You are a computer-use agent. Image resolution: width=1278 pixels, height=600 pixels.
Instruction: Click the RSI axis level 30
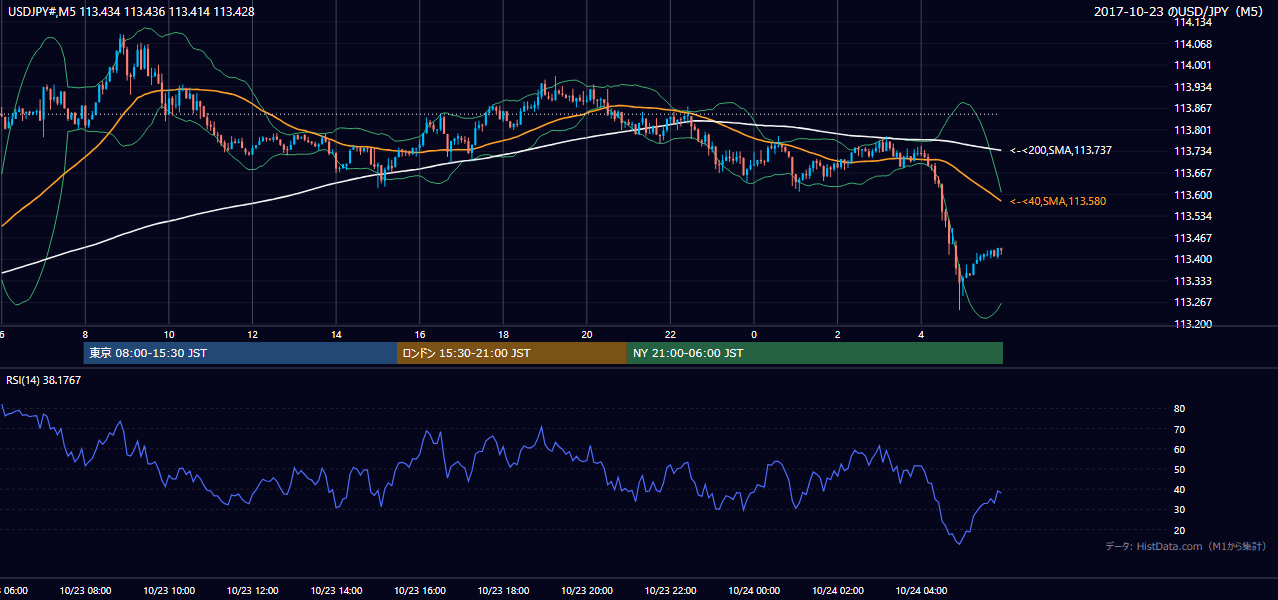[x=1179, y=510]
